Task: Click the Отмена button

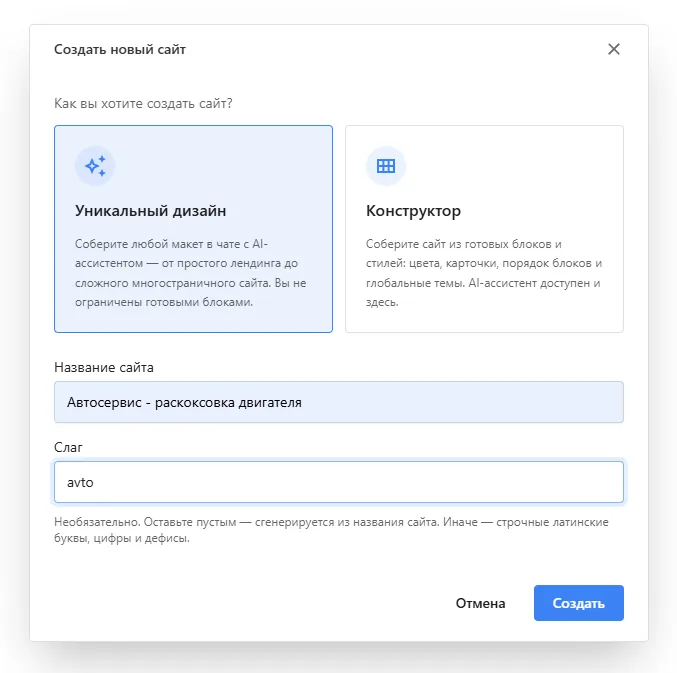Action: pyautogui.click(x=480, y=603)
